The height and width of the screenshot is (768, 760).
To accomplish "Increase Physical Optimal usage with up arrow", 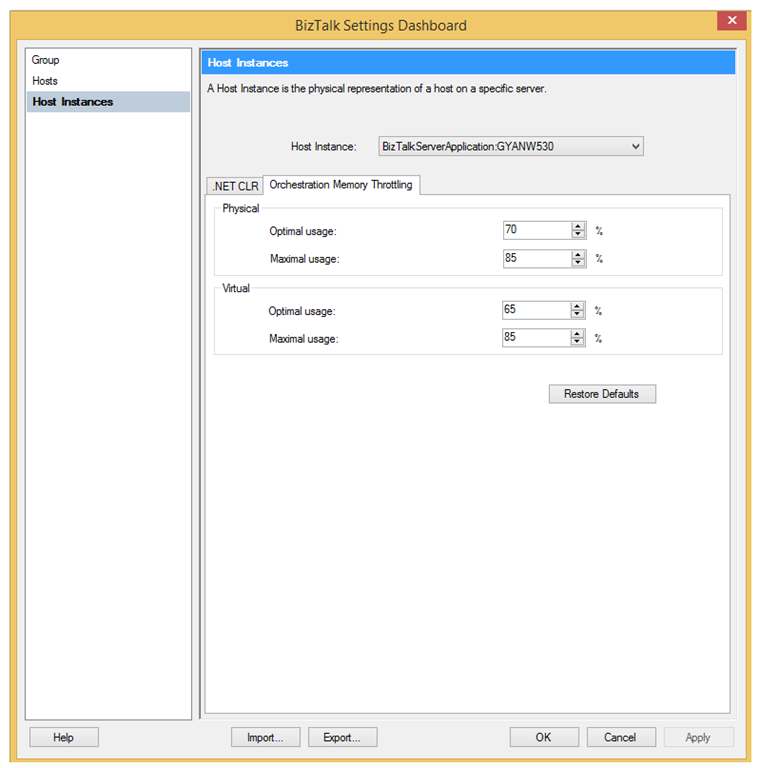I will pos(578,226).
